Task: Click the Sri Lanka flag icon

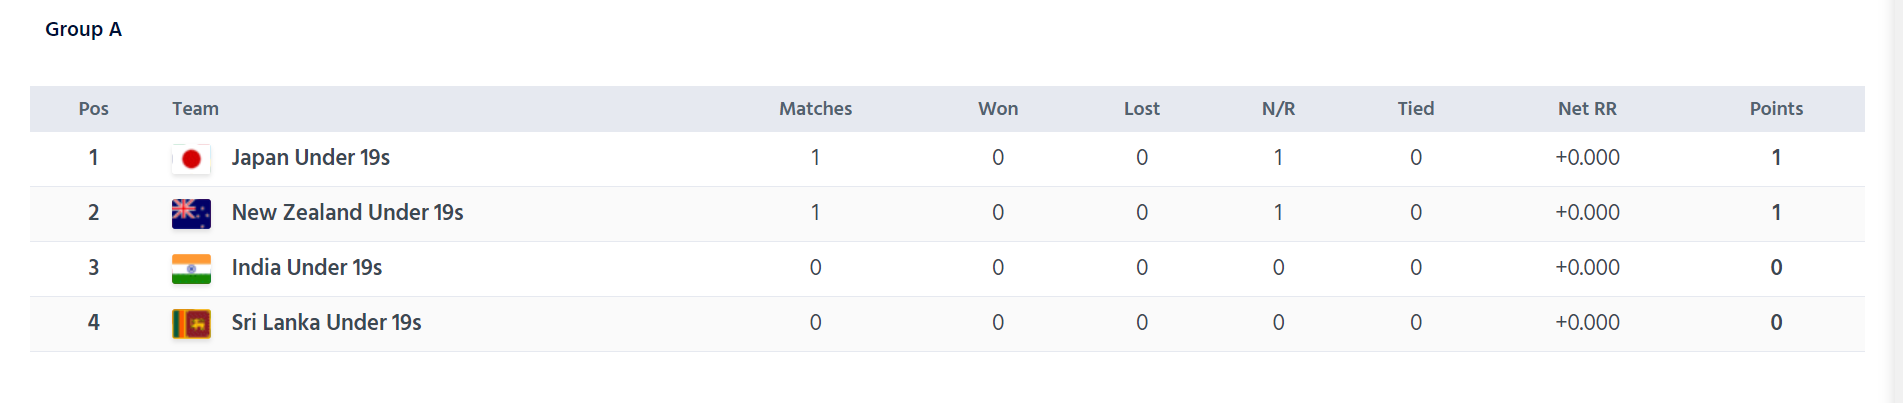Action: point(191,324)
